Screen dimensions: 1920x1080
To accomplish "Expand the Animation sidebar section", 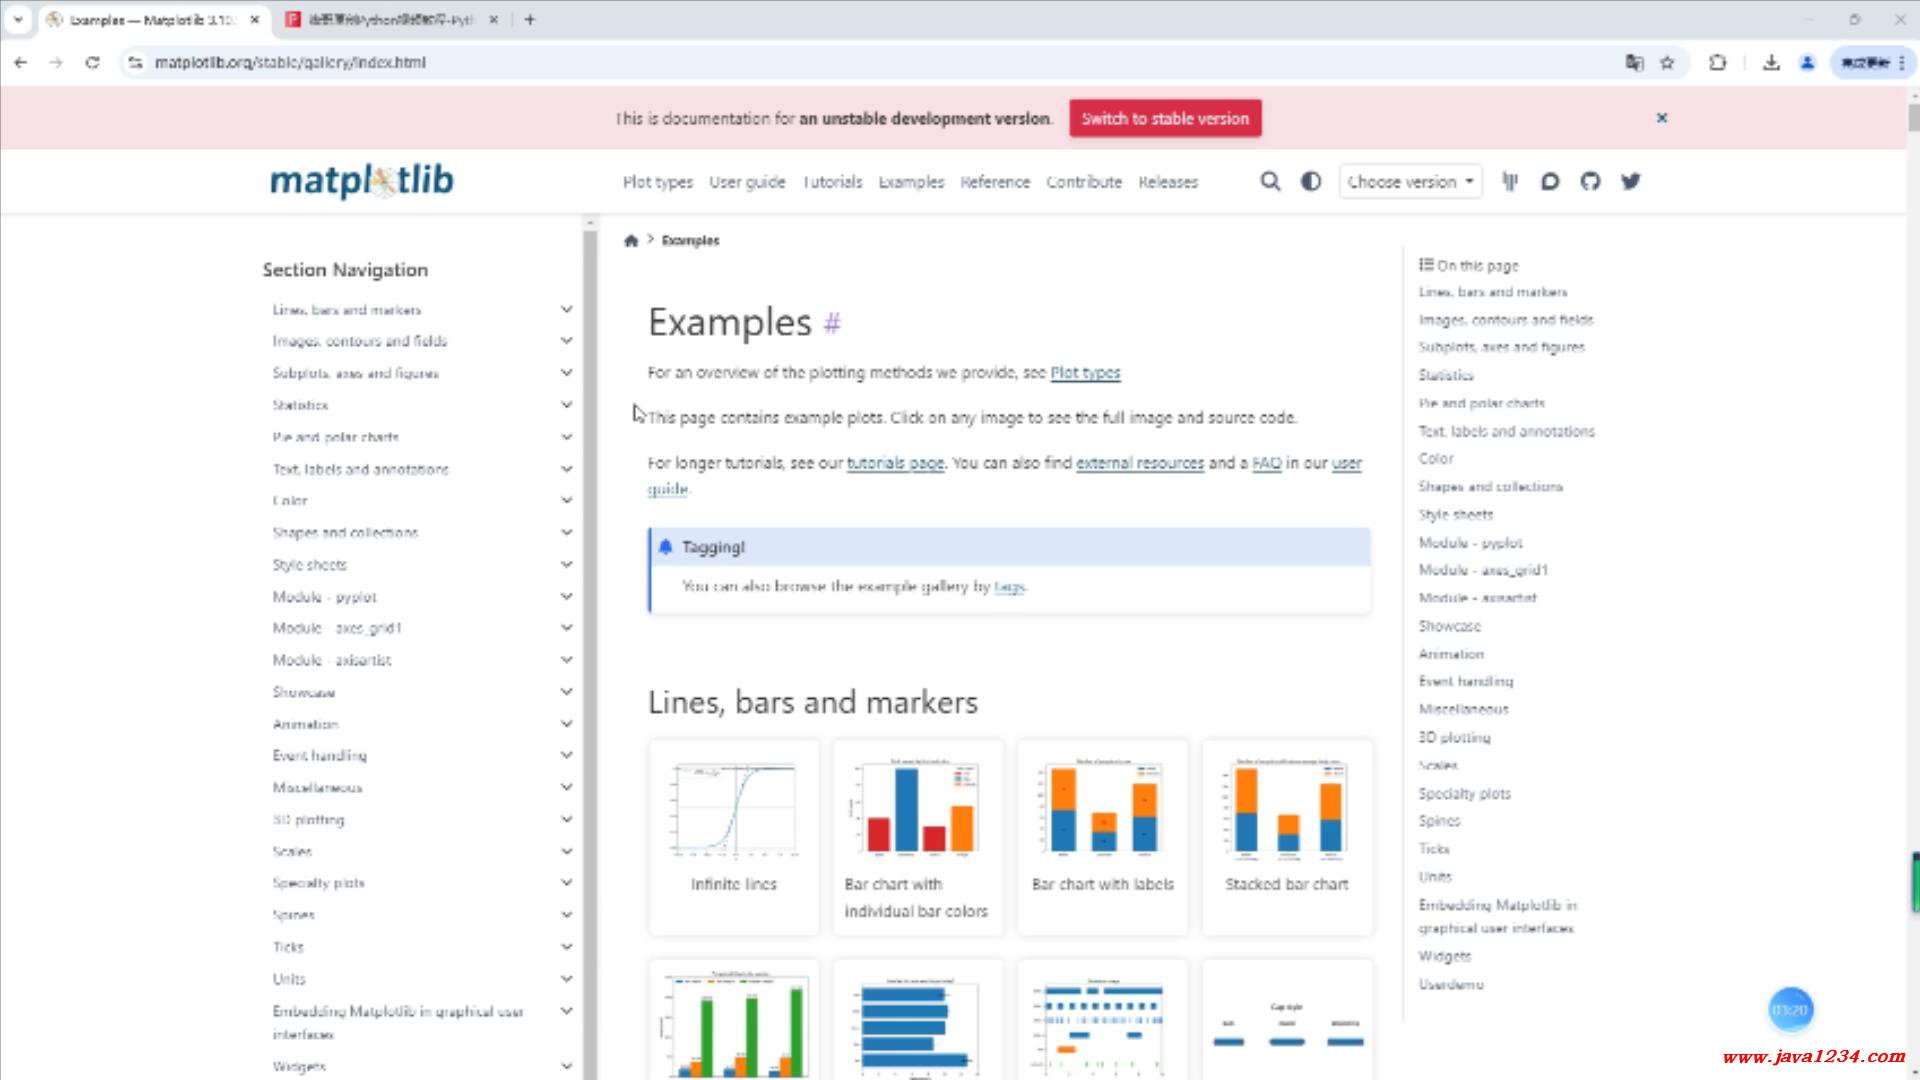I will pos(566,724).
